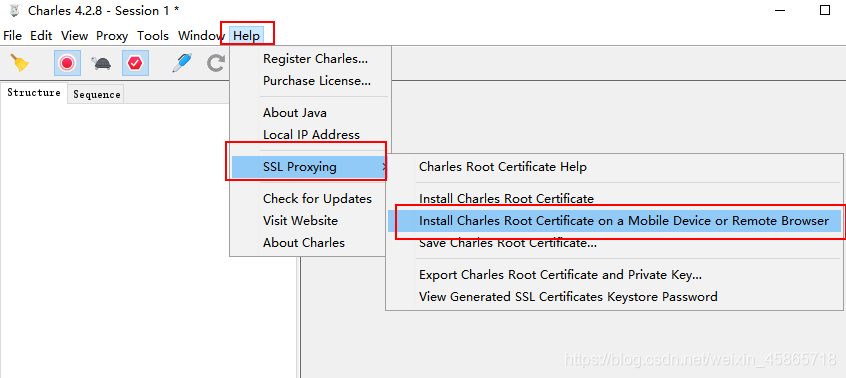Open the Window menu
Image resolution: width=846 pixels, height=378 pixels.
201,36
